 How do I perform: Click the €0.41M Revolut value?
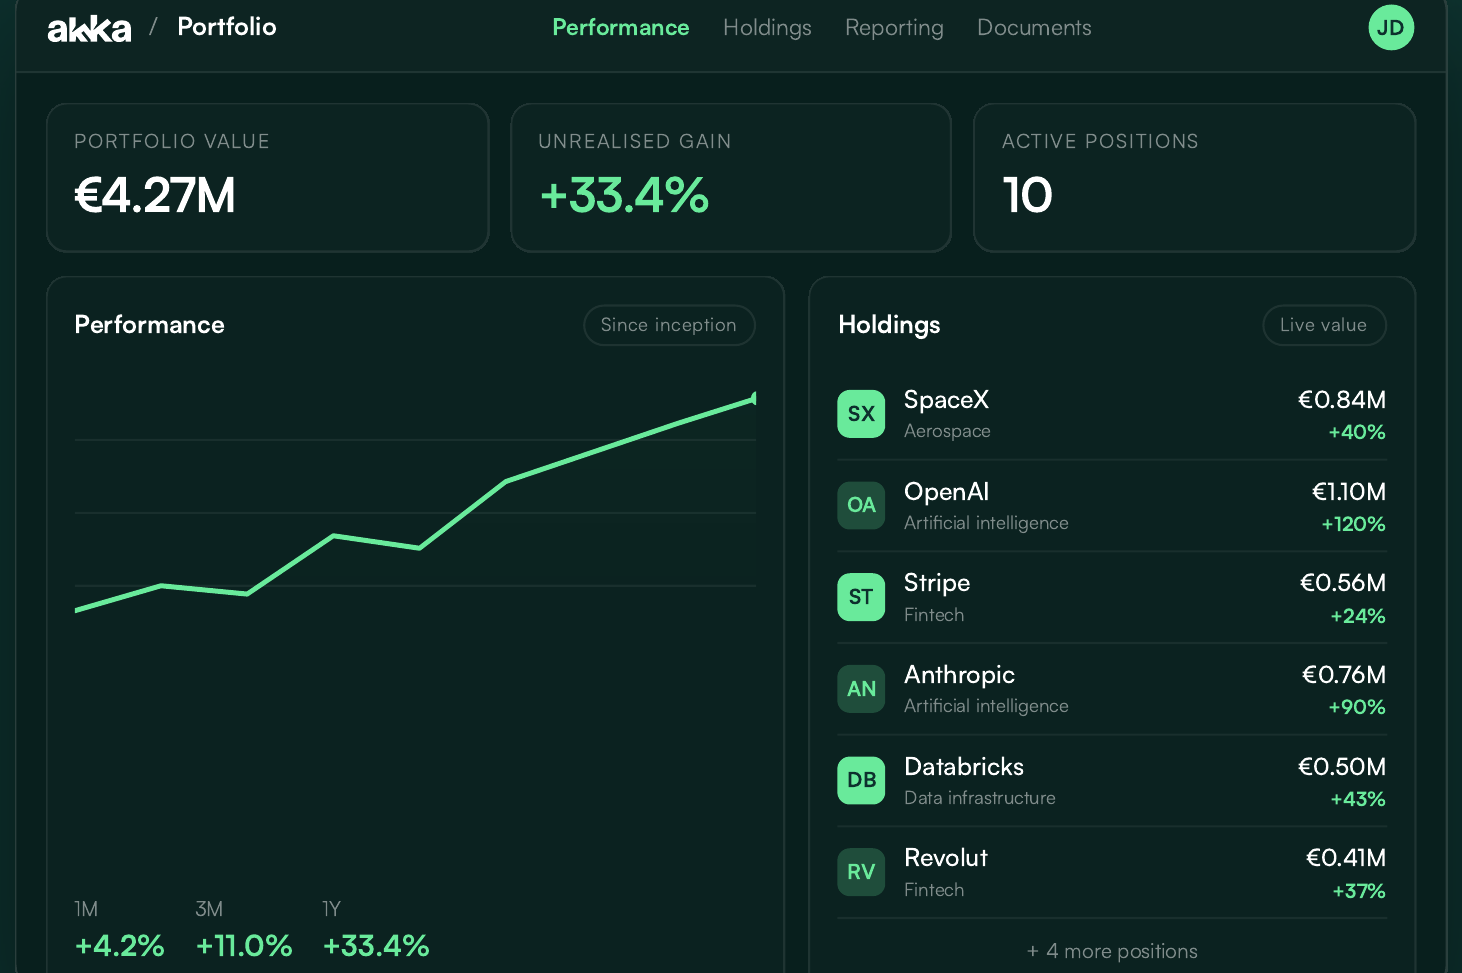(x=1346, y=858)
